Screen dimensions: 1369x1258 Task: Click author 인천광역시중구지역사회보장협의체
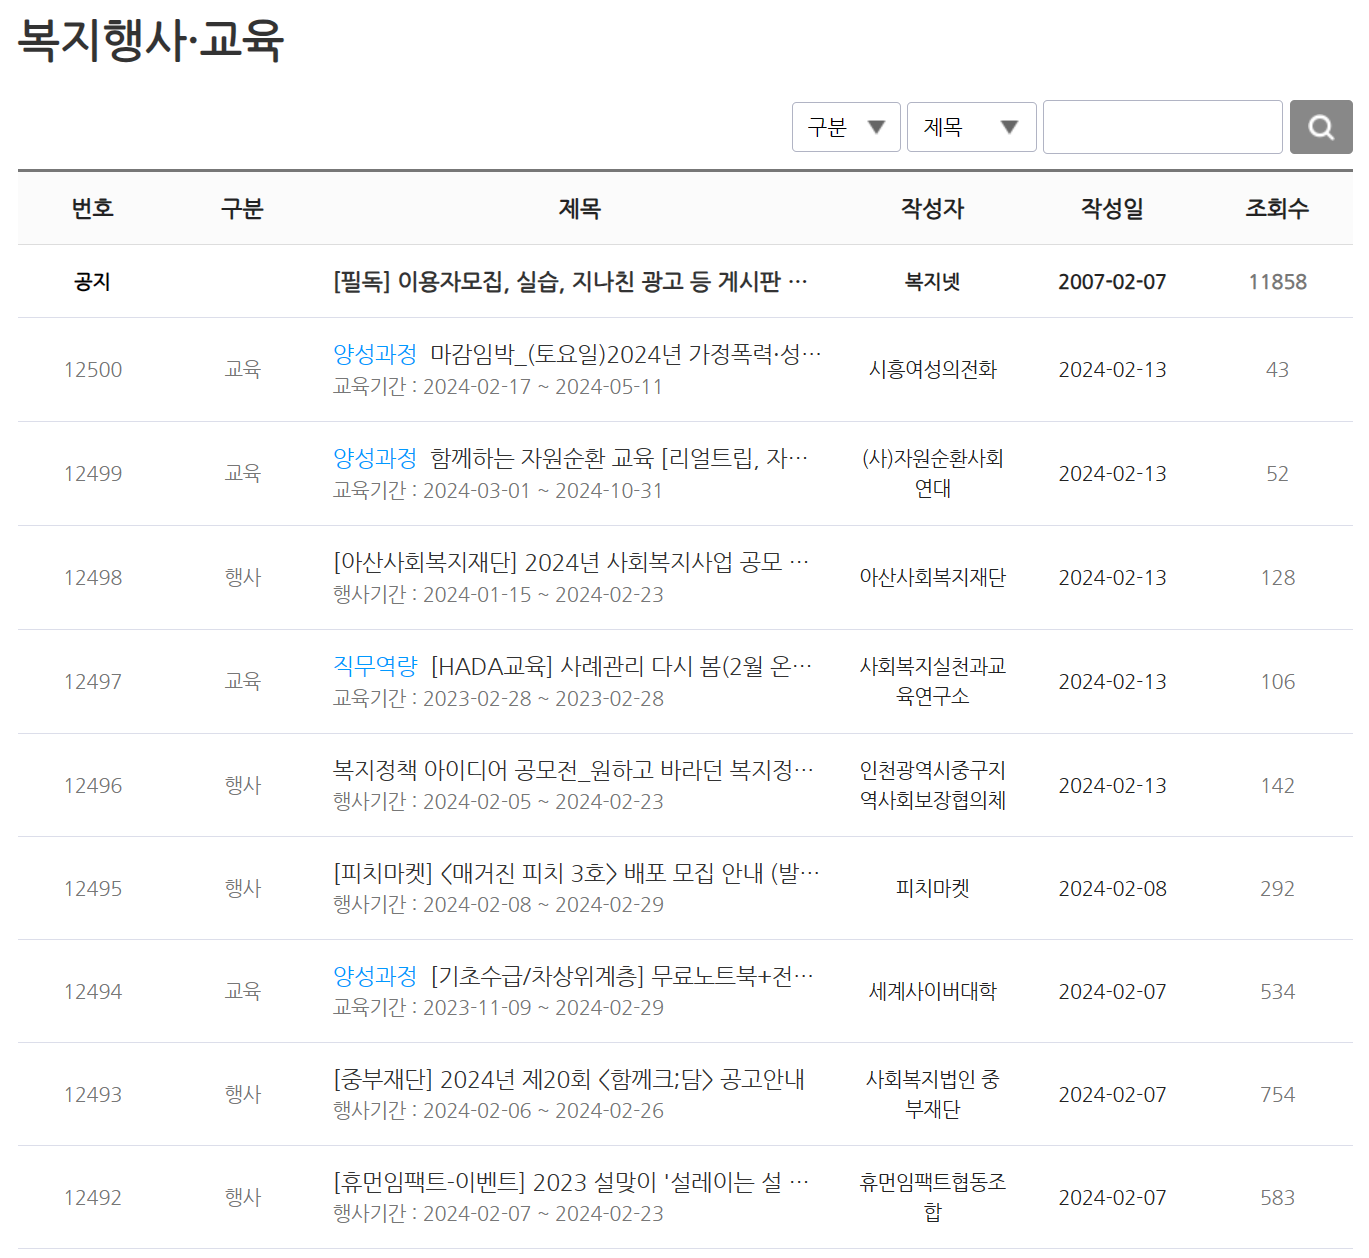click(x=932, y=785)
